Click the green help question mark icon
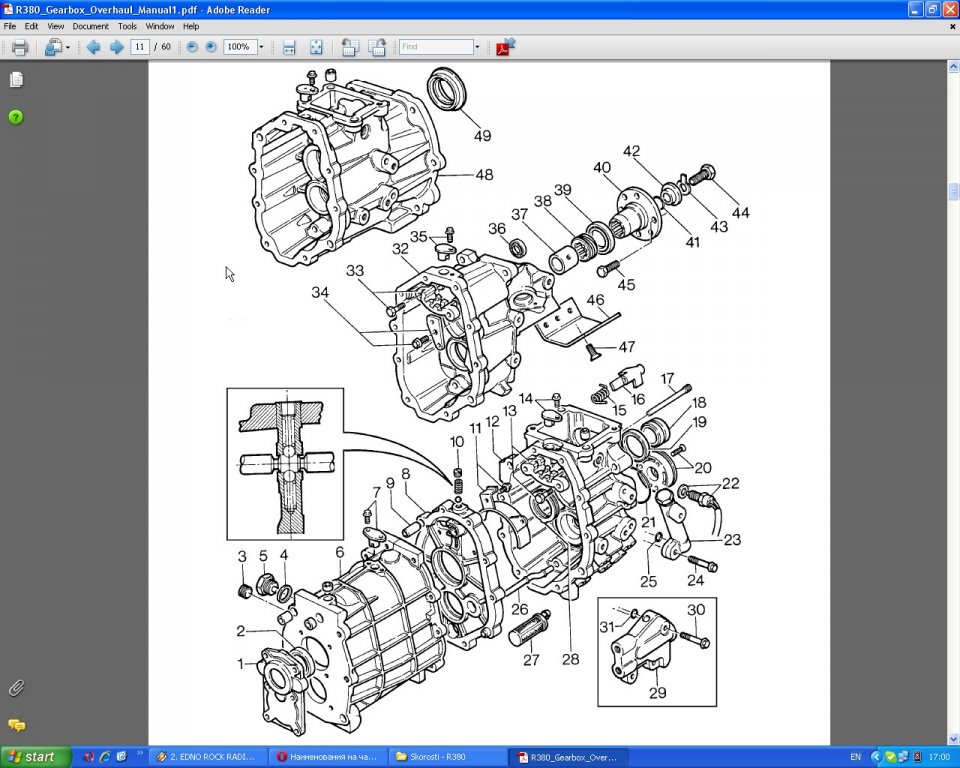The height and width of the screenshot is (768, 960). point(16,117)
